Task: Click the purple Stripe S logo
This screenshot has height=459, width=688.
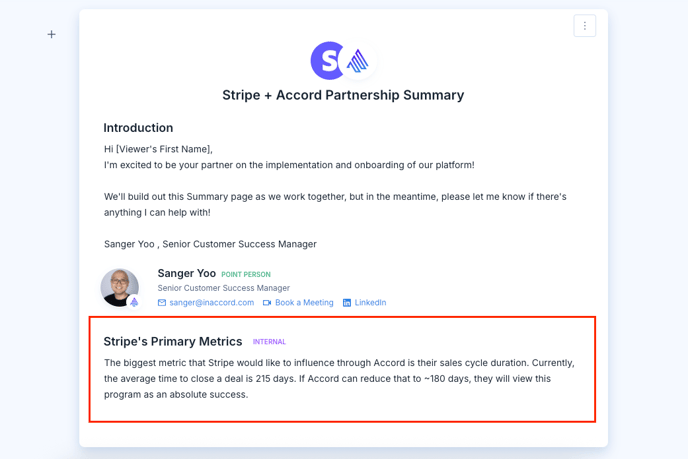Action: point(327,61)
